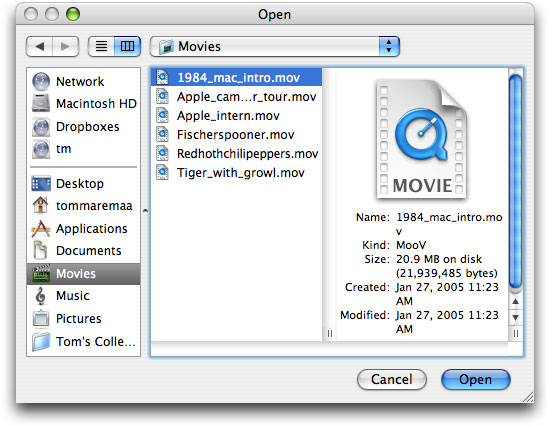
Task: Click the scroll up arrow in preview
Action: point(515,301)
